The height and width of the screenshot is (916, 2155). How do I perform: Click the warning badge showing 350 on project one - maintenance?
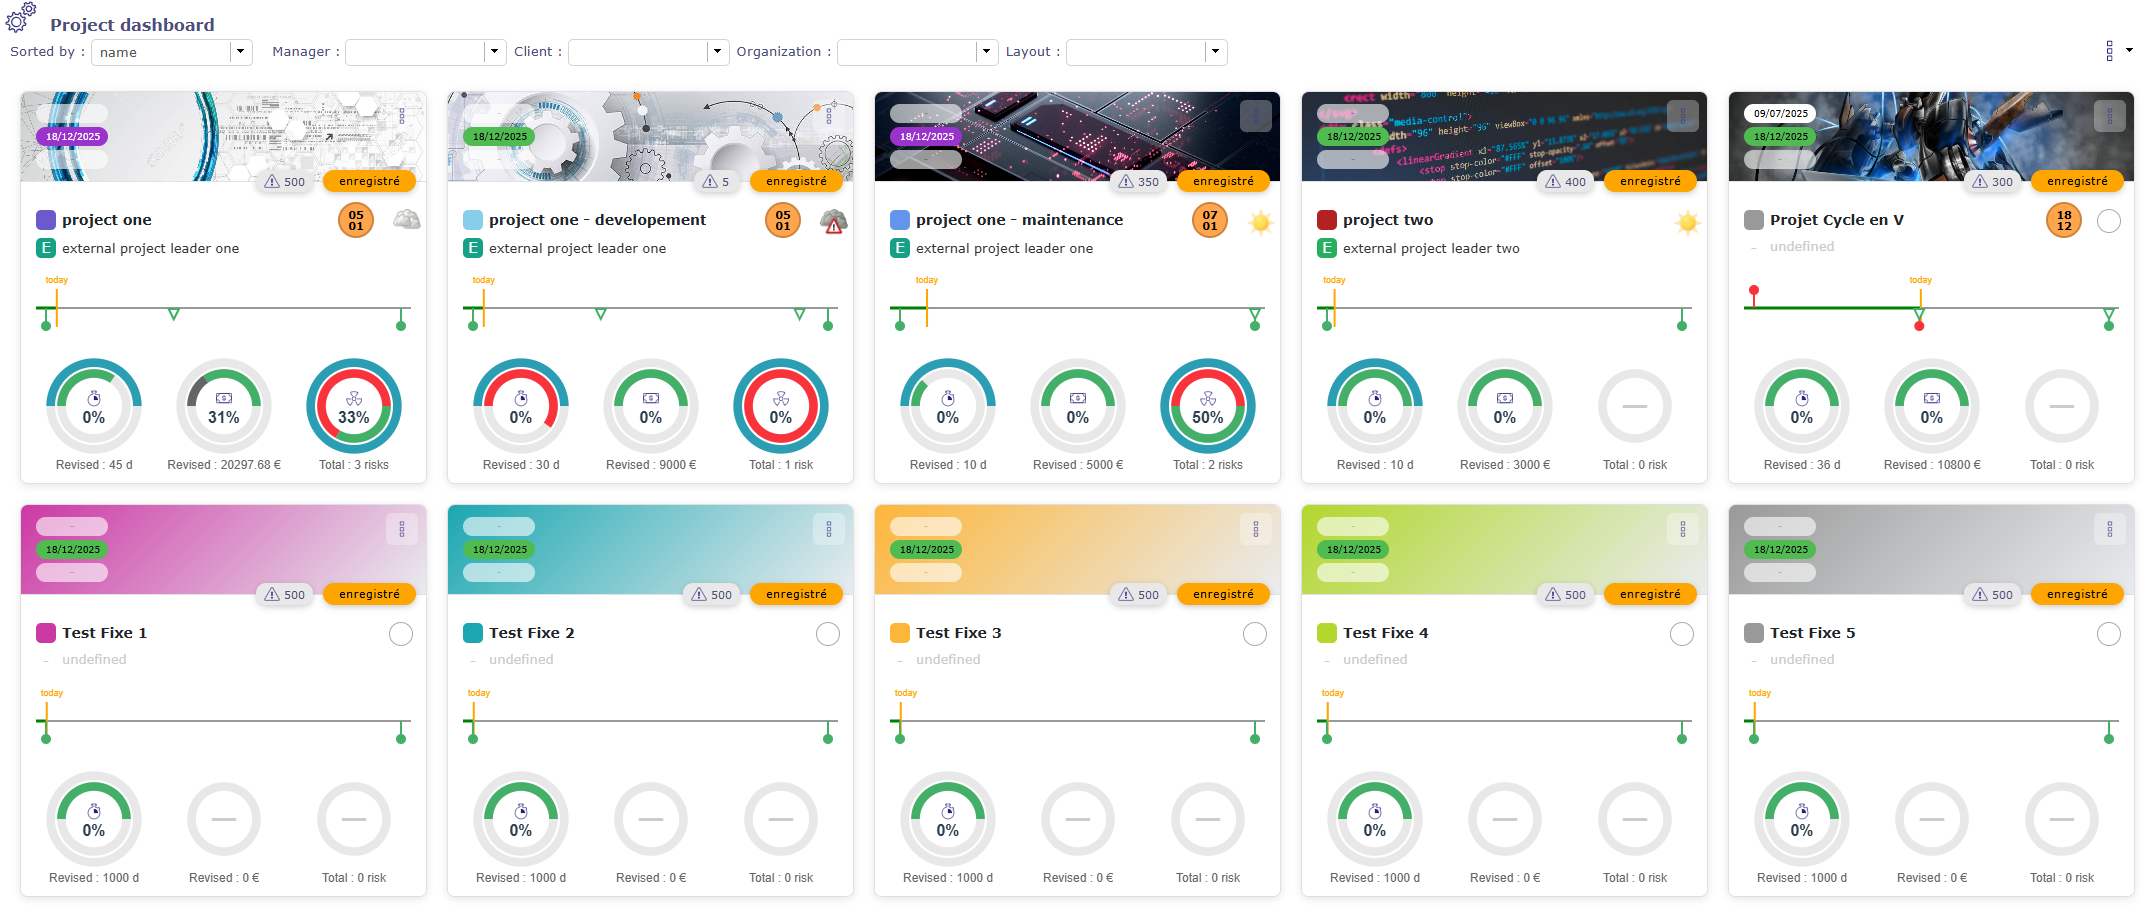pyautogui.click(x=1137, y=182)
